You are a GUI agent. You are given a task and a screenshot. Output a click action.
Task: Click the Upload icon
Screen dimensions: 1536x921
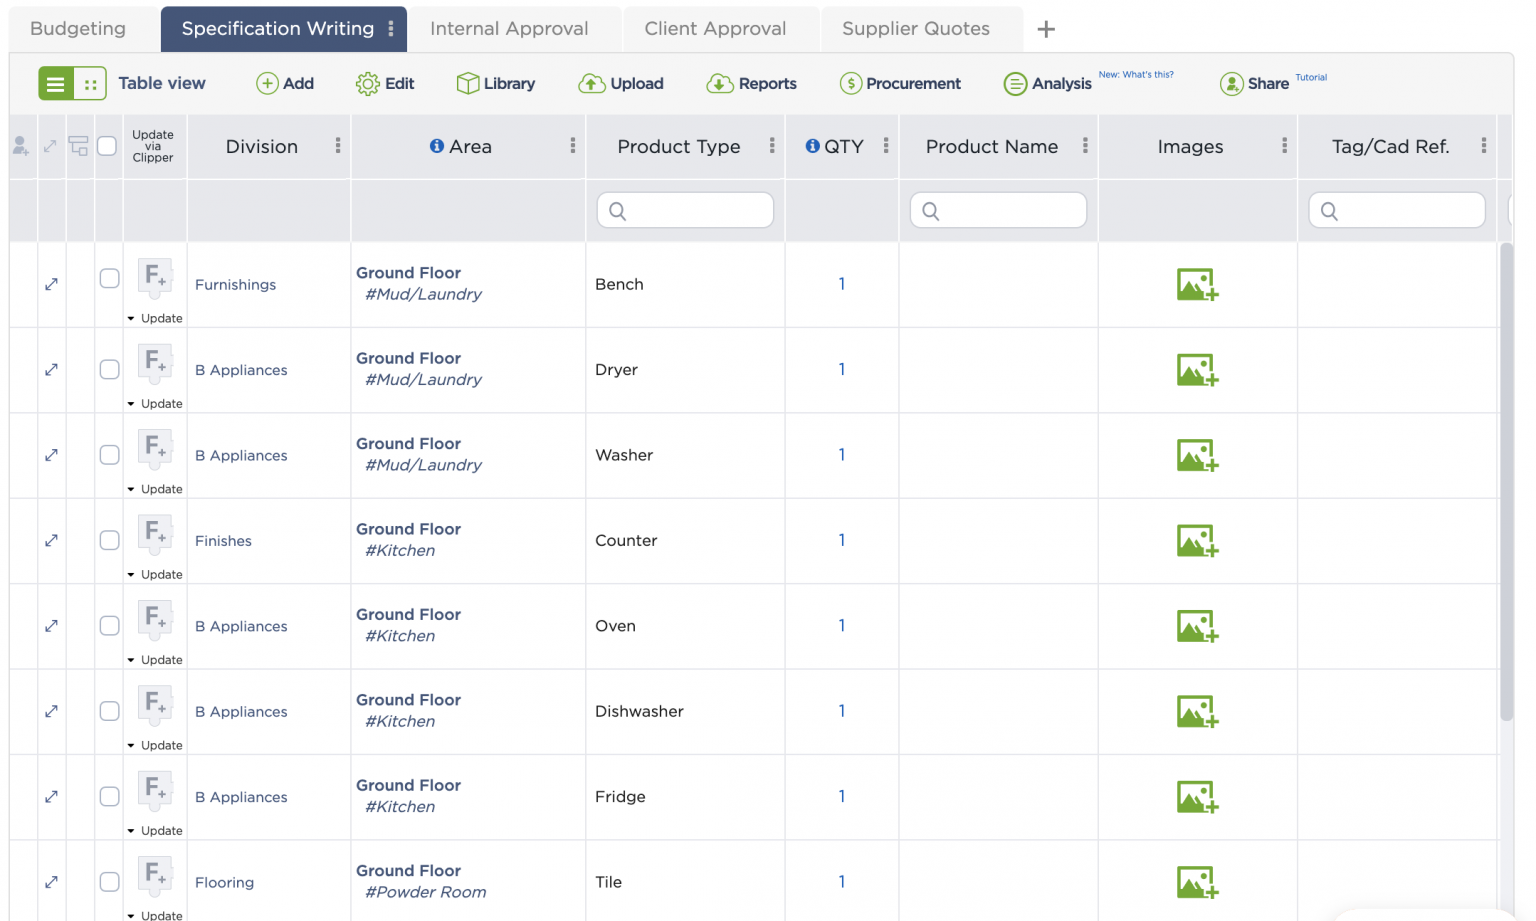click(594, 83)
